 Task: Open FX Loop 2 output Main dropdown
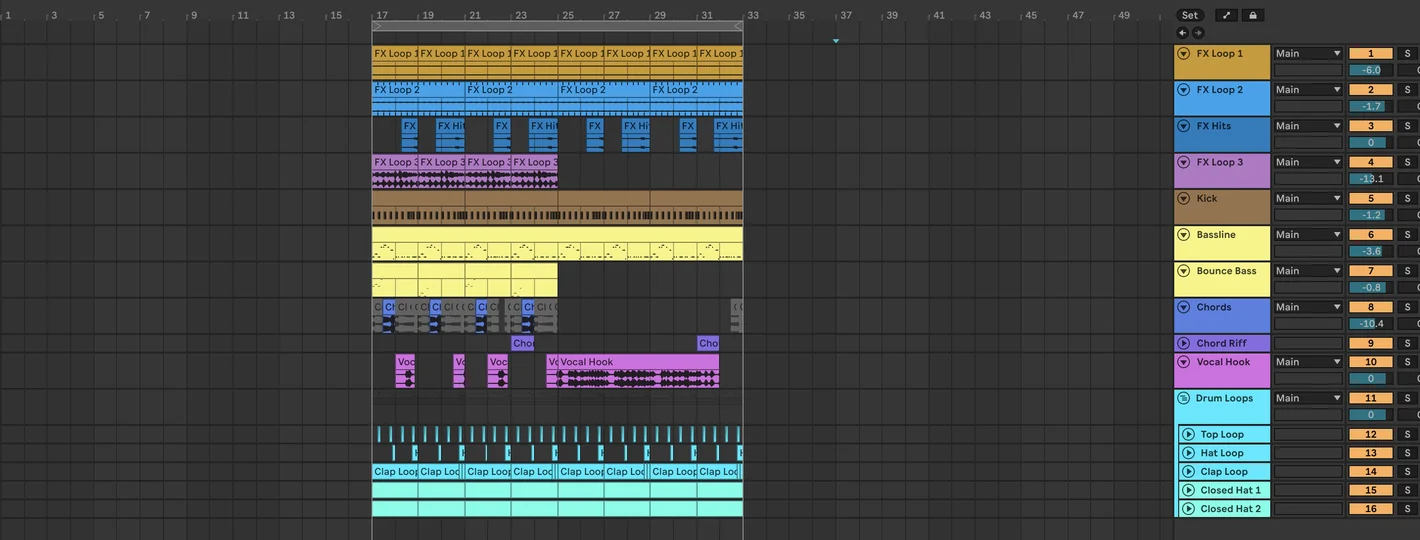click(x=1308, y=90)
